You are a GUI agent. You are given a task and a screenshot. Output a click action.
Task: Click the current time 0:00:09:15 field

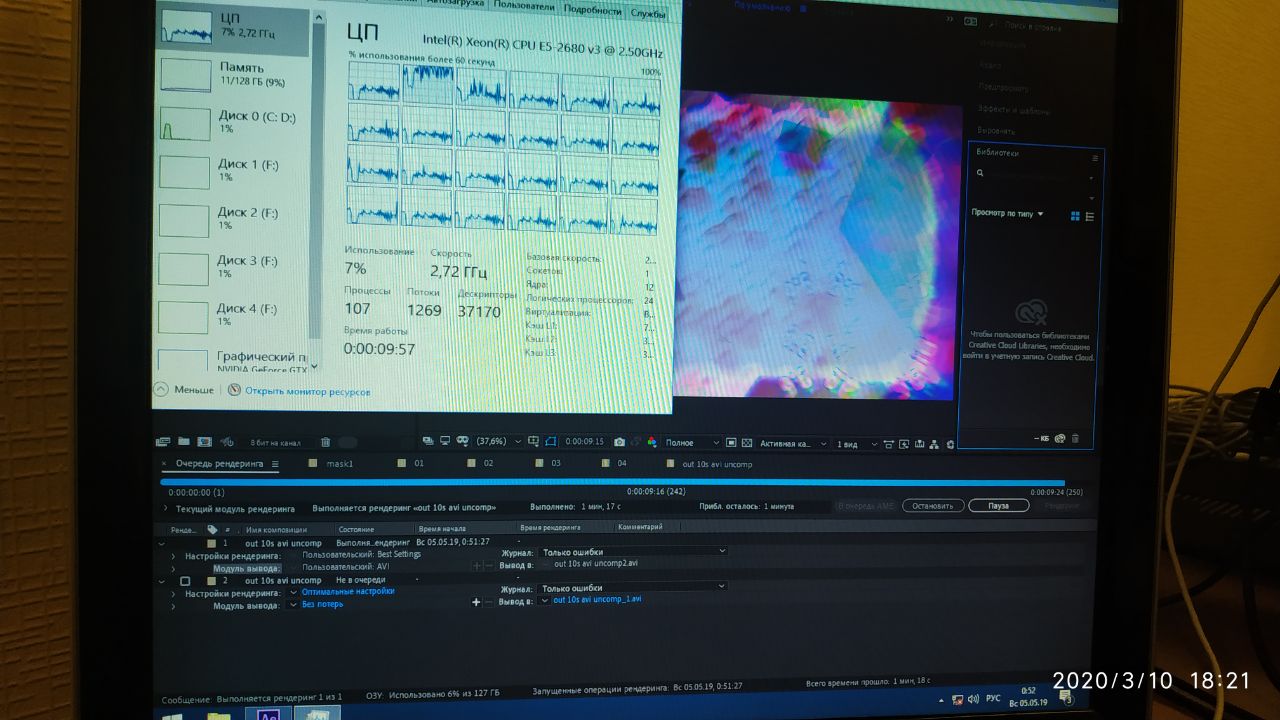pyautogui.click(x=585, y=441)
